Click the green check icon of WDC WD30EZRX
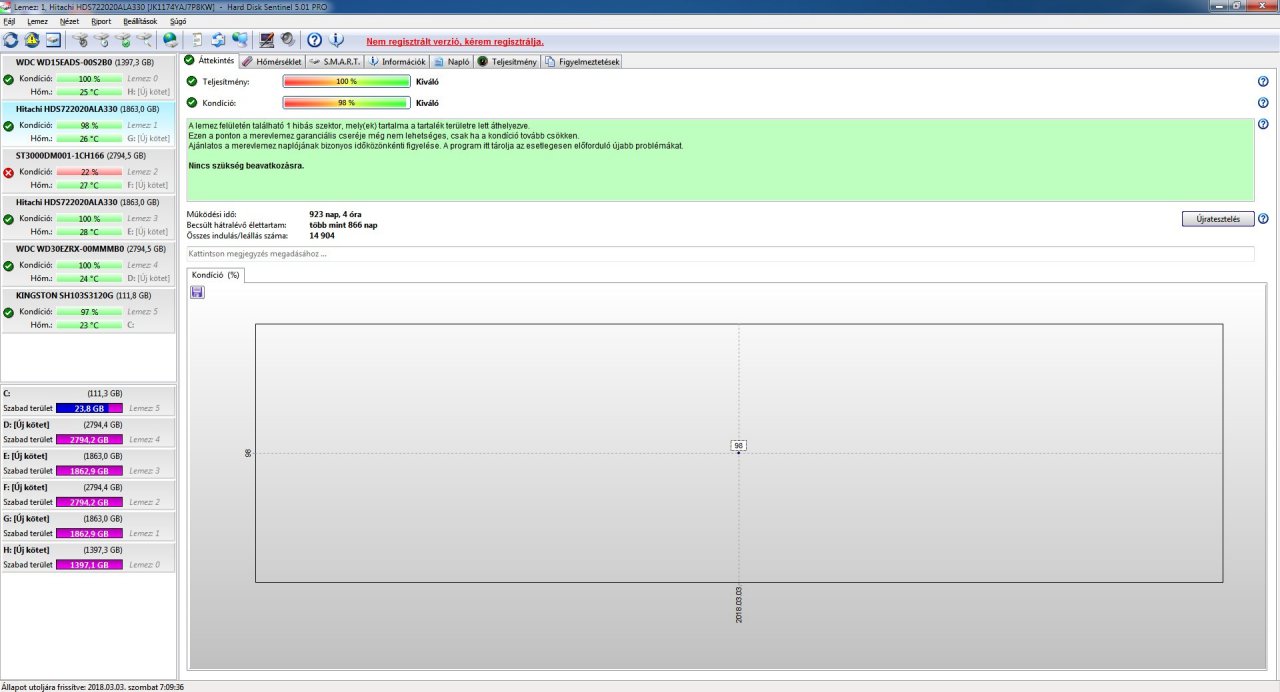This screenshot has height=692, width=1280. click(x=9, y=265)
